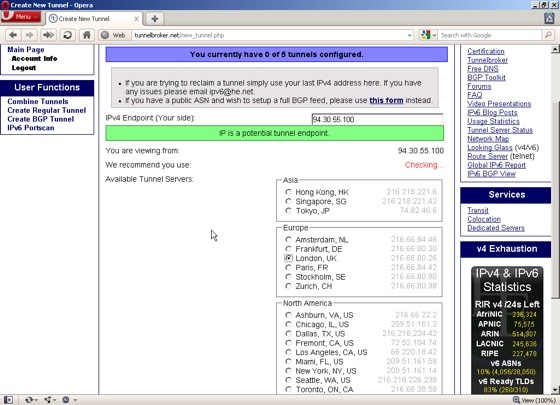Open the Home page button
The width and height of the screenshot is (560, 405).
tap(86, 35)
